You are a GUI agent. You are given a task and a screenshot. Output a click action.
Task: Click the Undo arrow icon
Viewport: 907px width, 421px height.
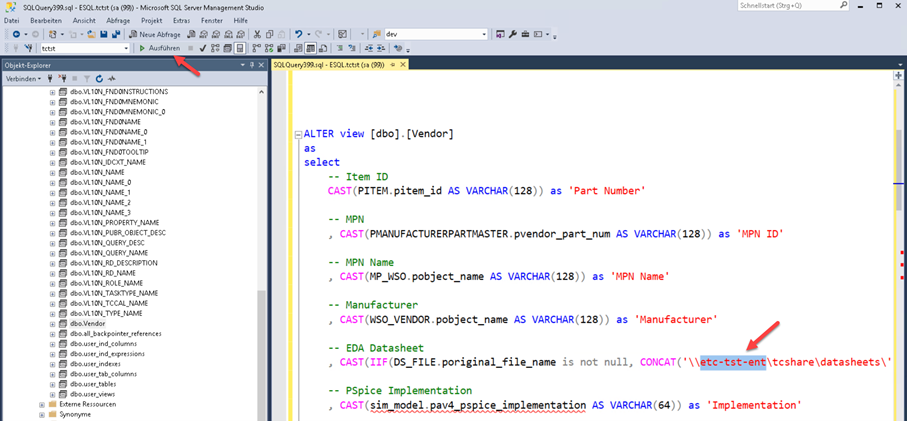[299, 34]
